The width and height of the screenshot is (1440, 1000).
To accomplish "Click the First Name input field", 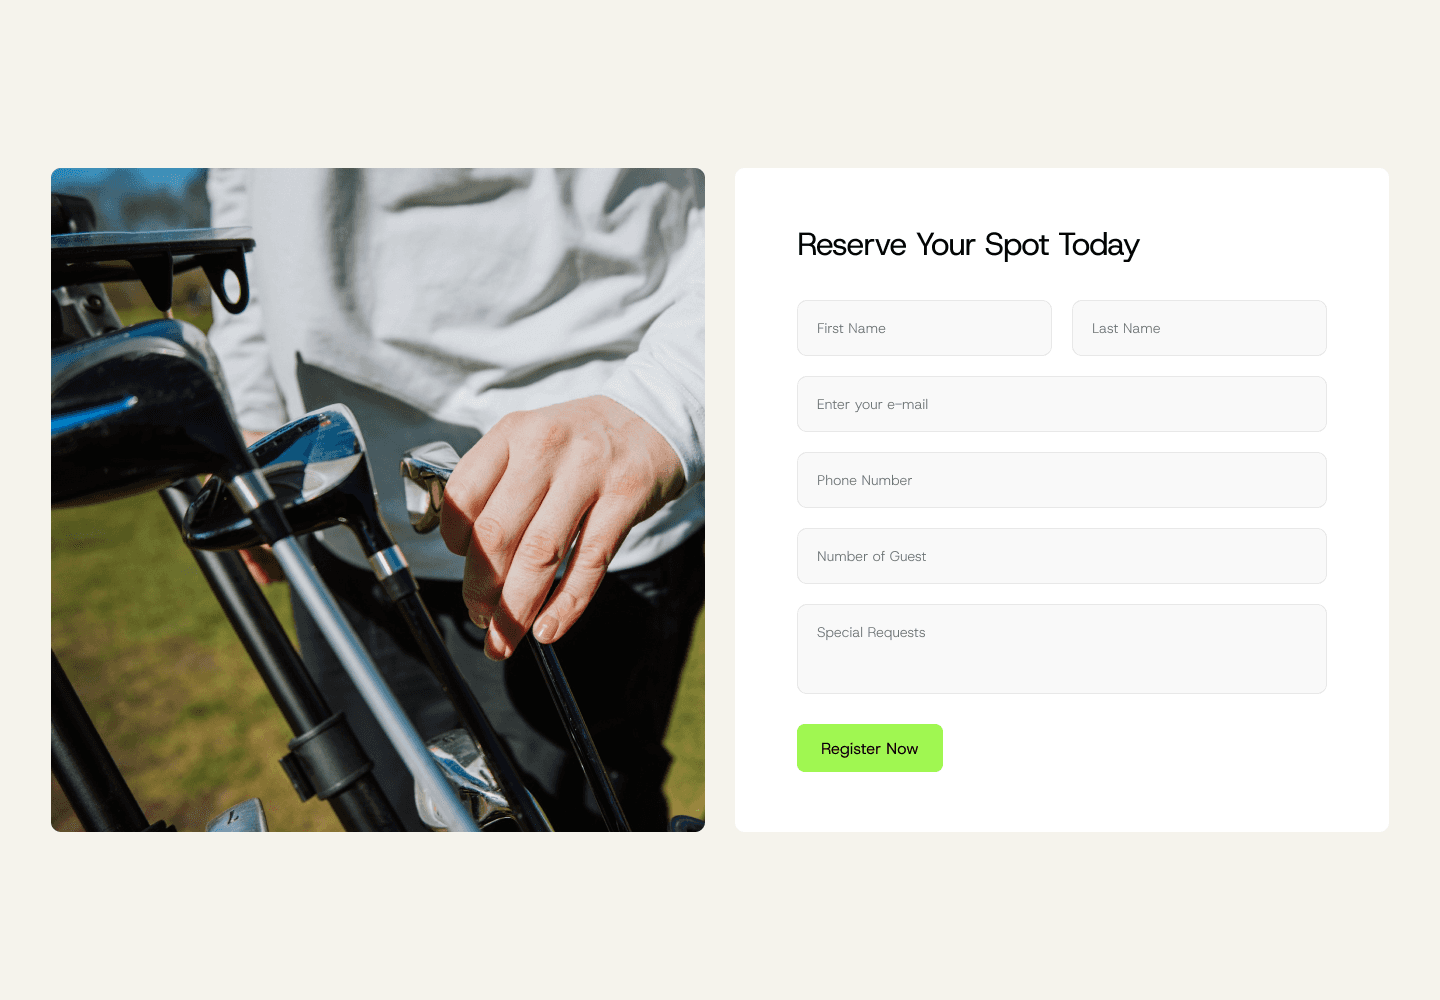I will 924,328.
